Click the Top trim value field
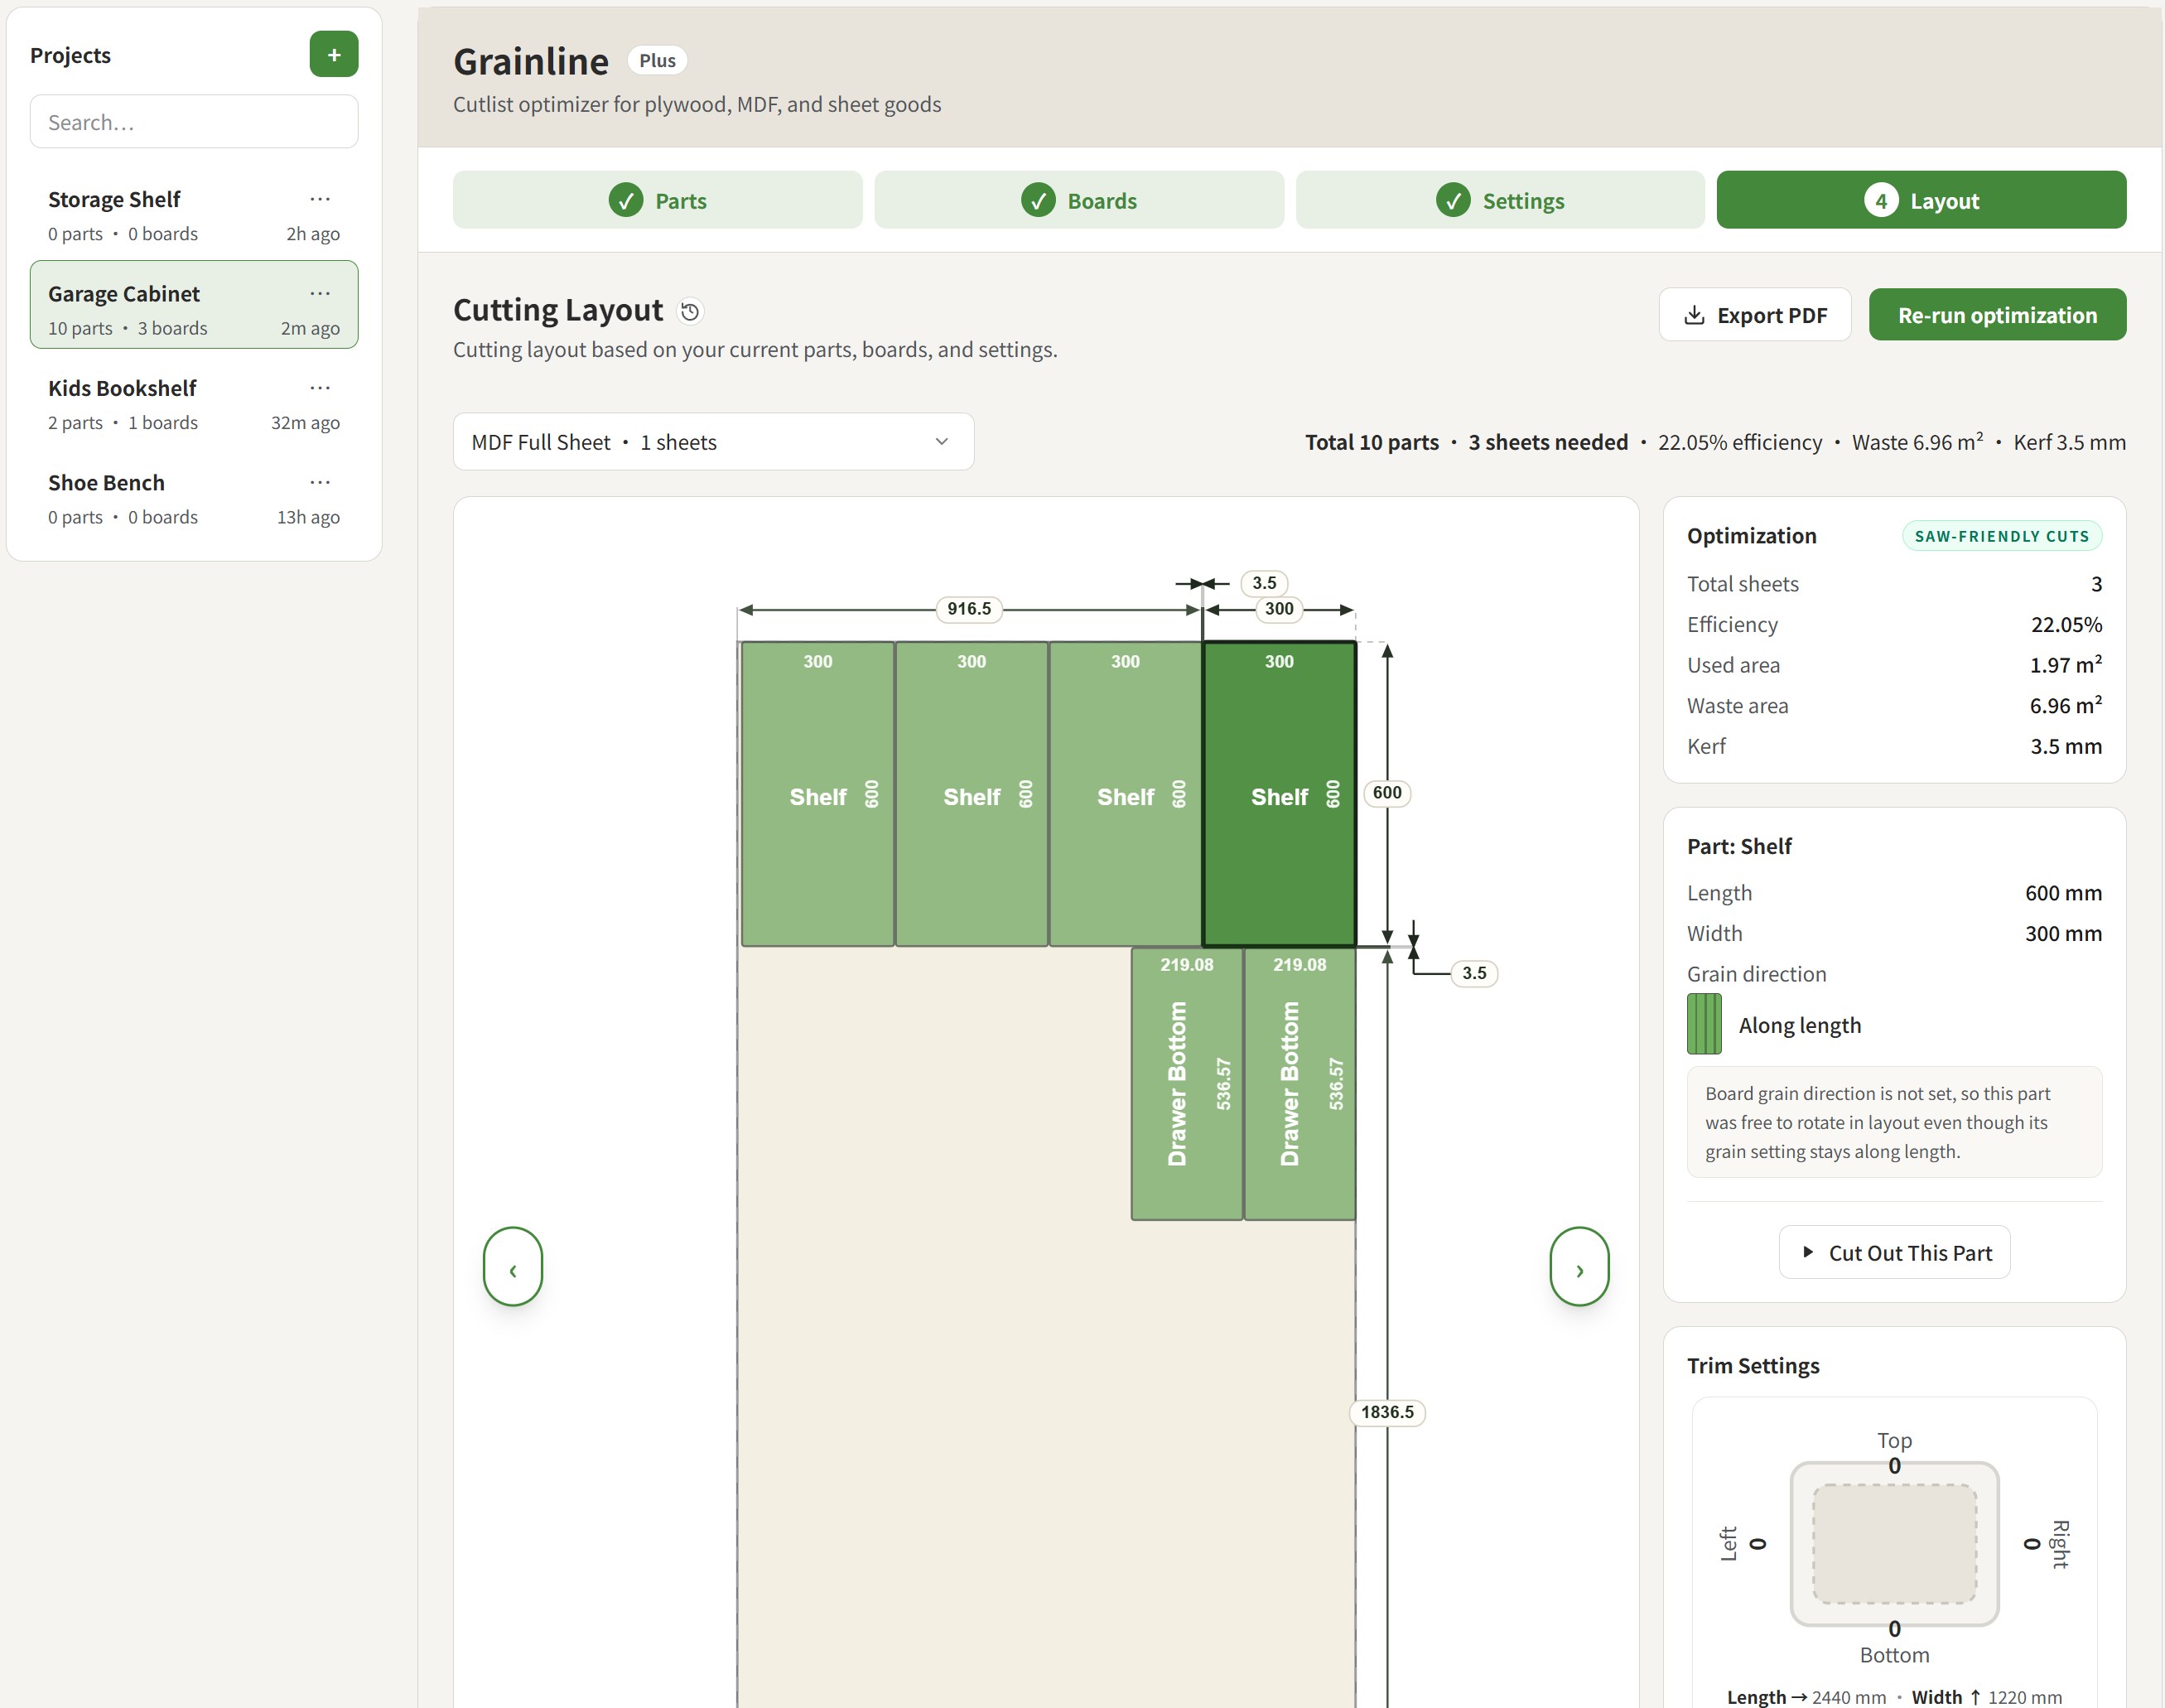The width and height of the screenshot is (2165, 1708). pos(1894,1466)
